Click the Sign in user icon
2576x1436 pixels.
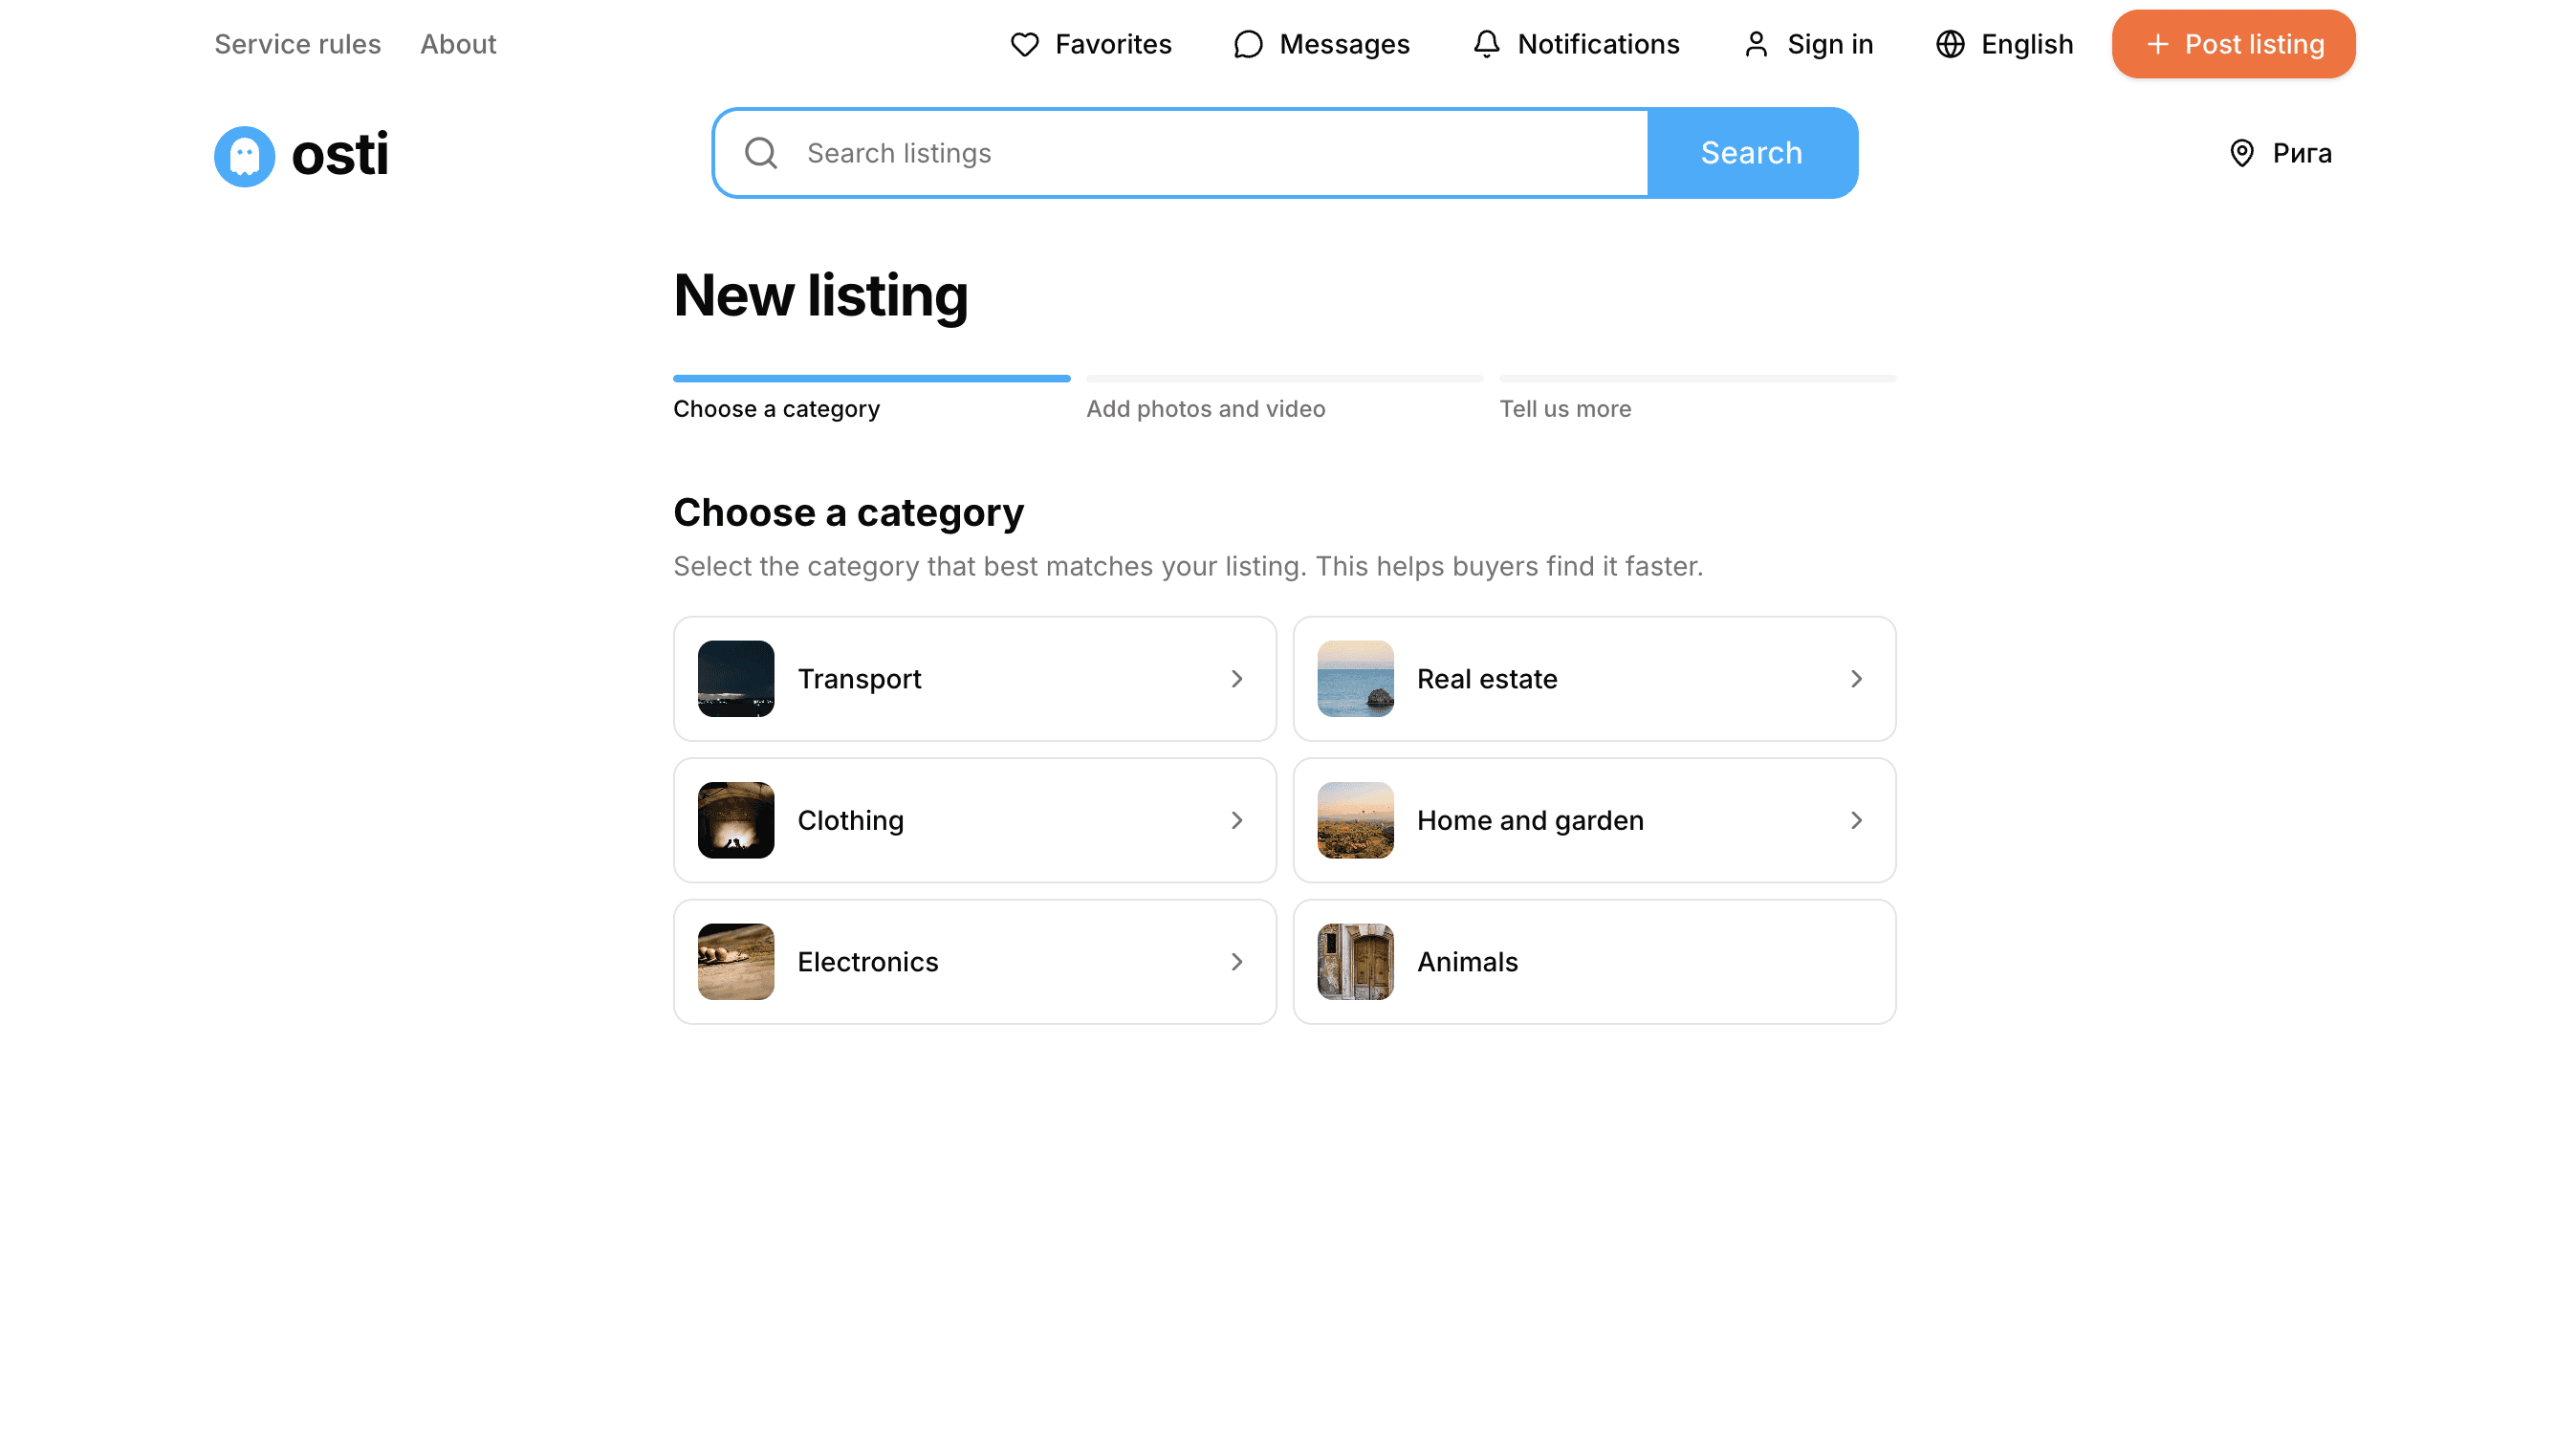[x=1756, y=44]
